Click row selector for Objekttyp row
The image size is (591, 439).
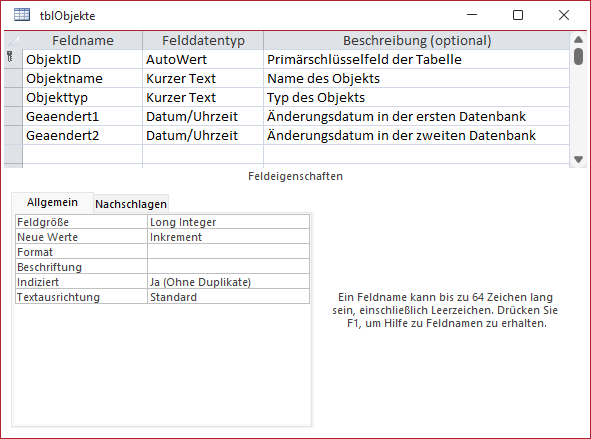[x=13, y=97]
